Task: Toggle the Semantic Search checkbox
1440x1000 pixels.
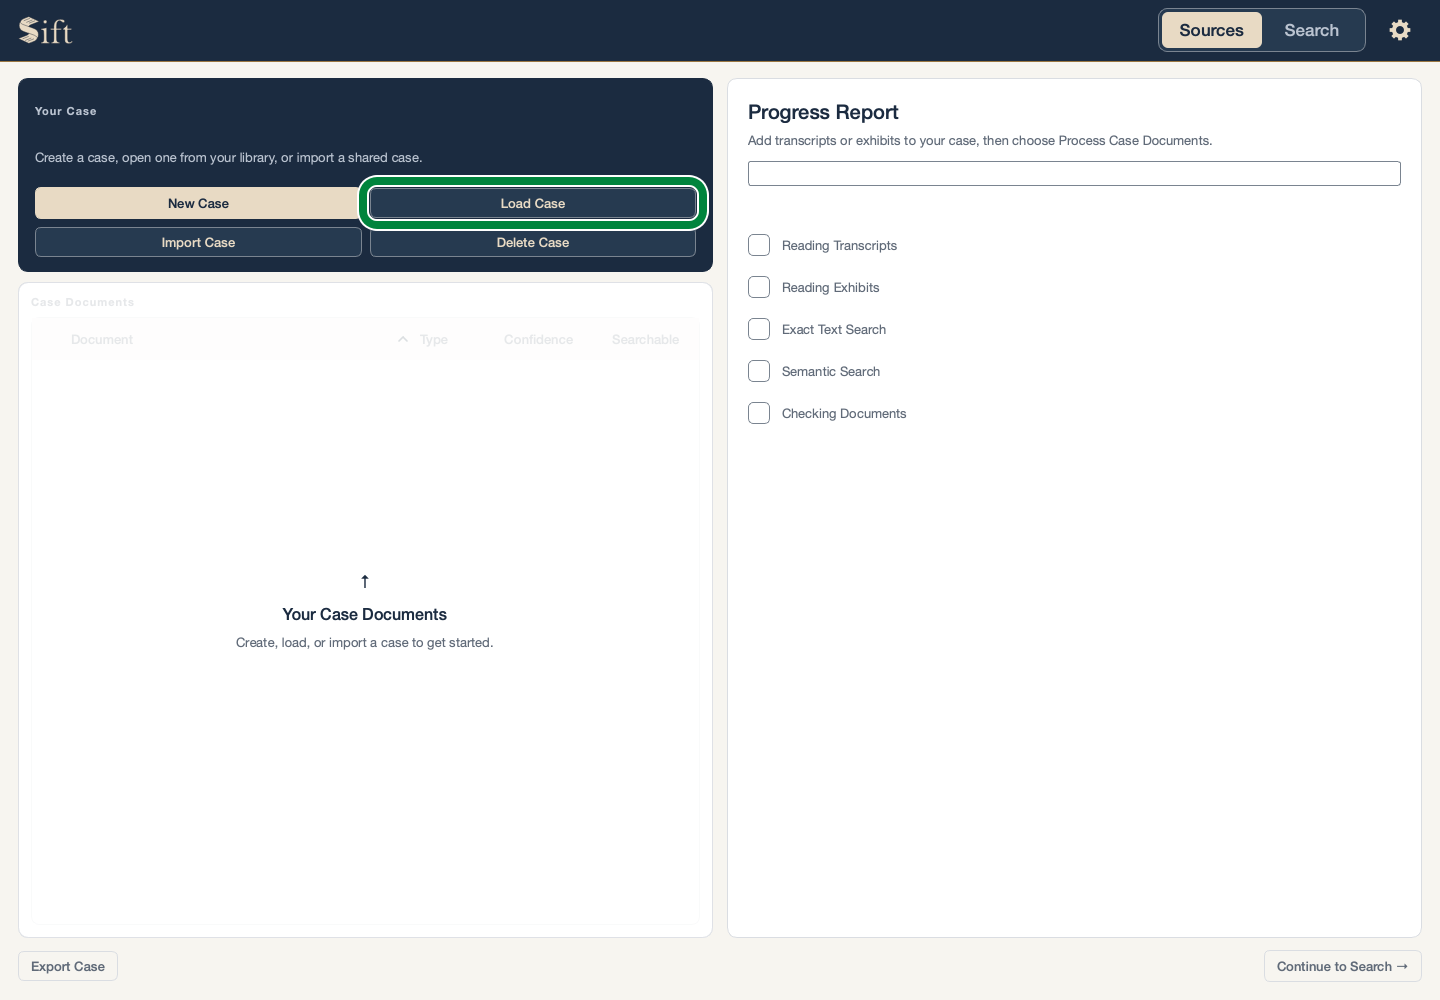Action: 759,371
